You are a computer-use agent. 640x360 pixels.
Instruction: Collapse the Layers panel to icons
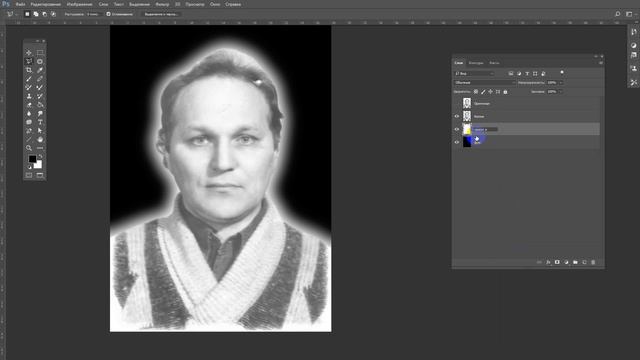point(596,56)
